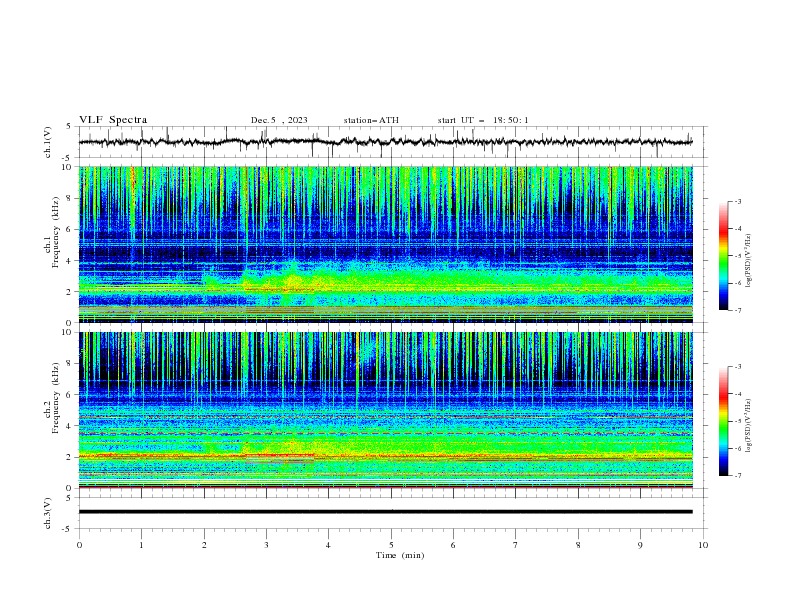Click the ch.1 "Frequency (kHz)" axis title
Image resolution: width=792 pixels, height=612 pixels.
point(56,231)
